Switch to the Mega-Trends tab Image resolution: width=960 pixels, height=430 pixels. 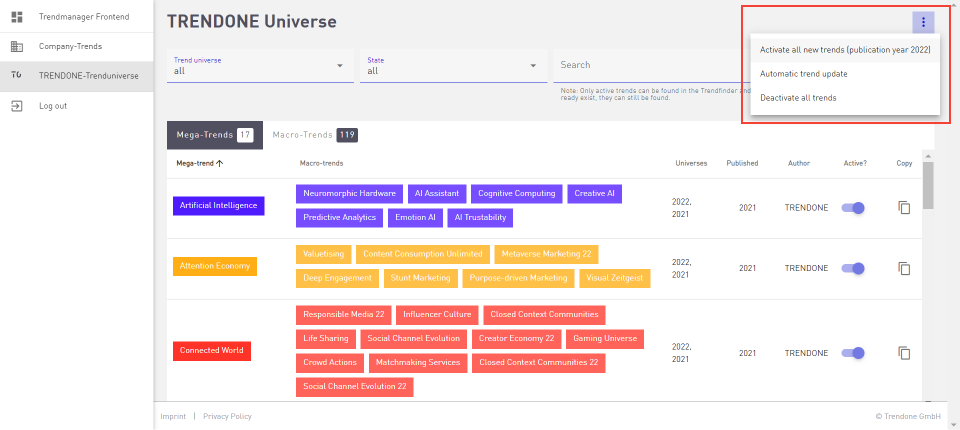[x=215, y=135]
